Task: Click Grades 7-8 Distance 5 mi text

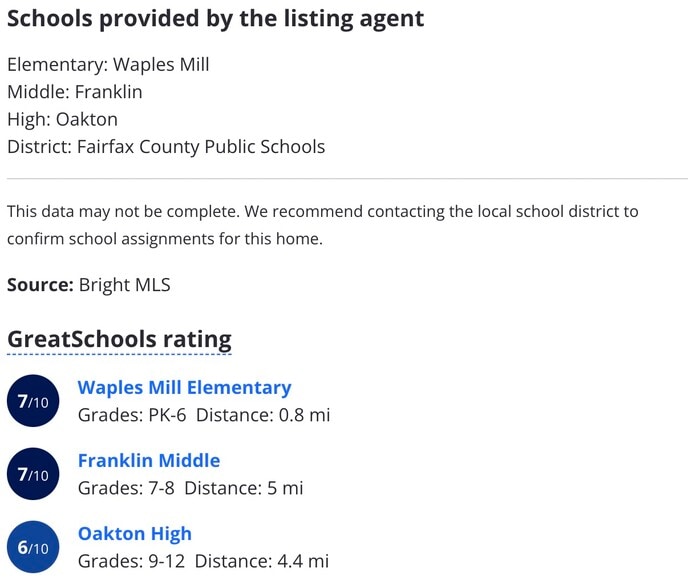Action: tap(190, 488)
